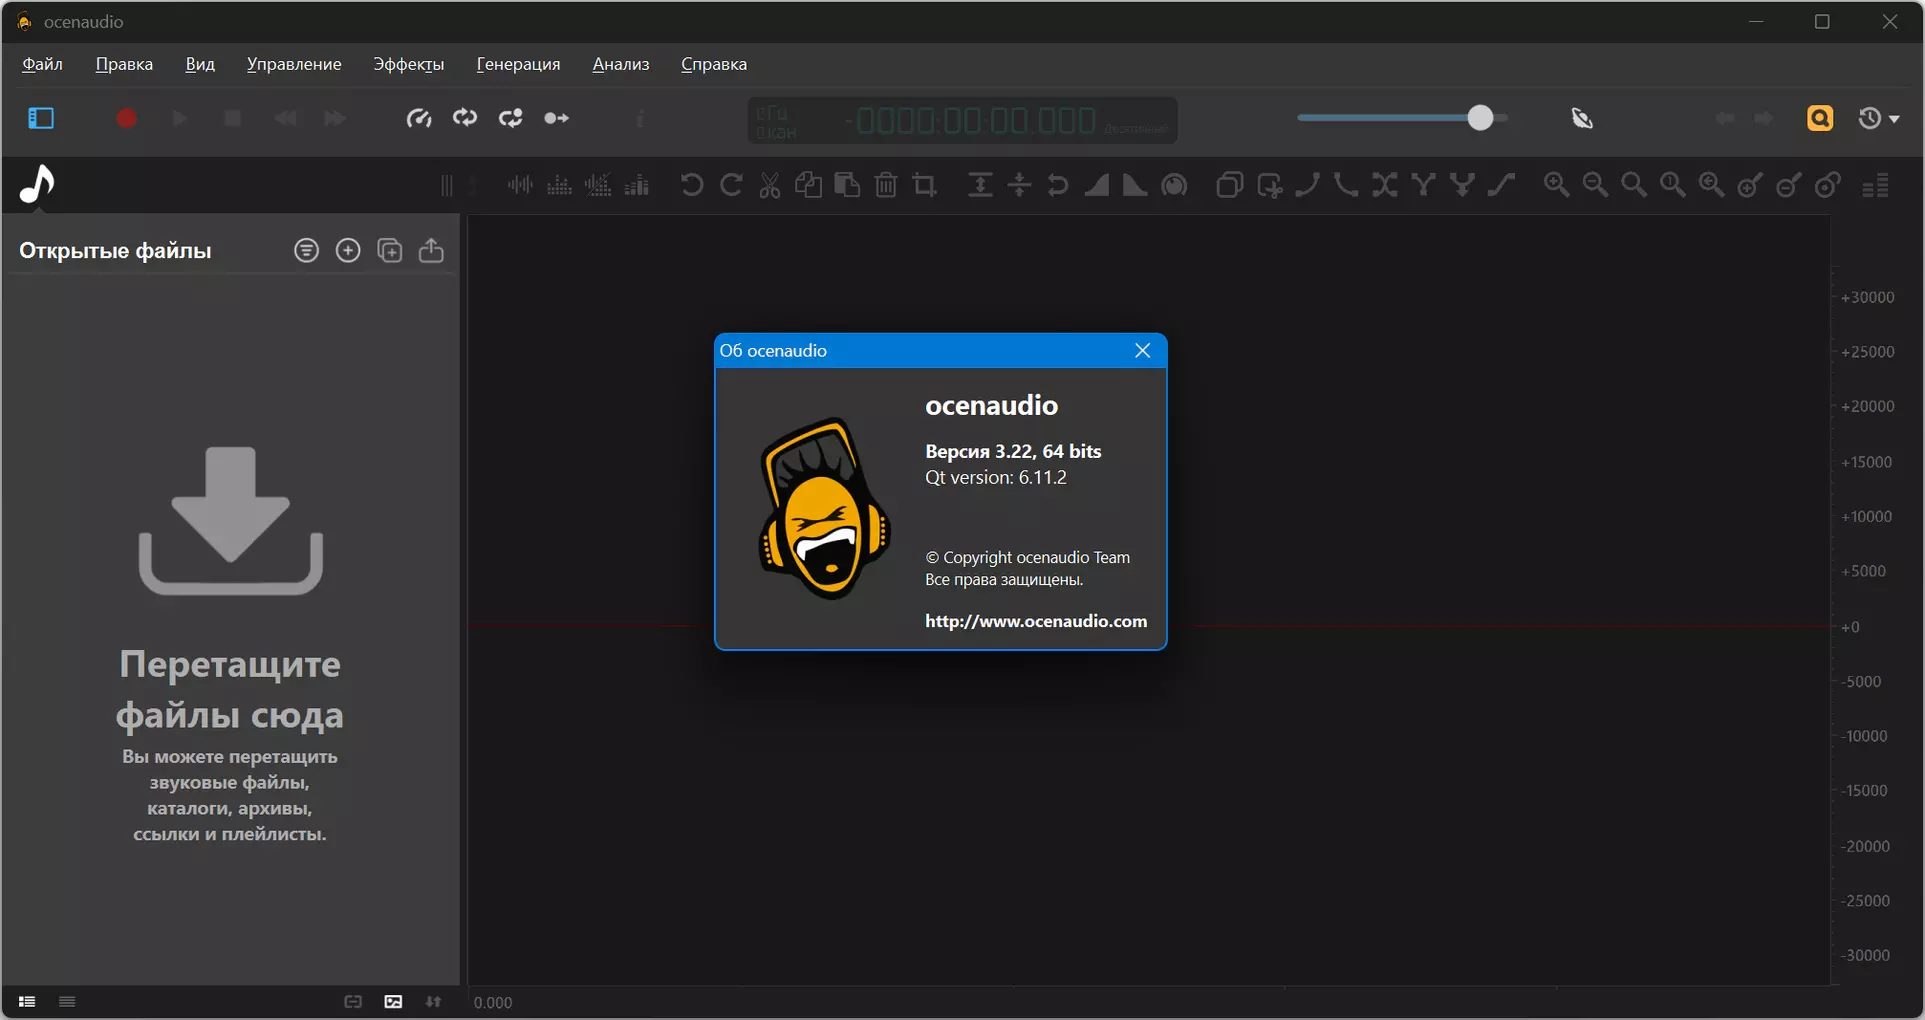Click the waveform view icon
1925x1020 pixels.
click(x=520, y=185)
